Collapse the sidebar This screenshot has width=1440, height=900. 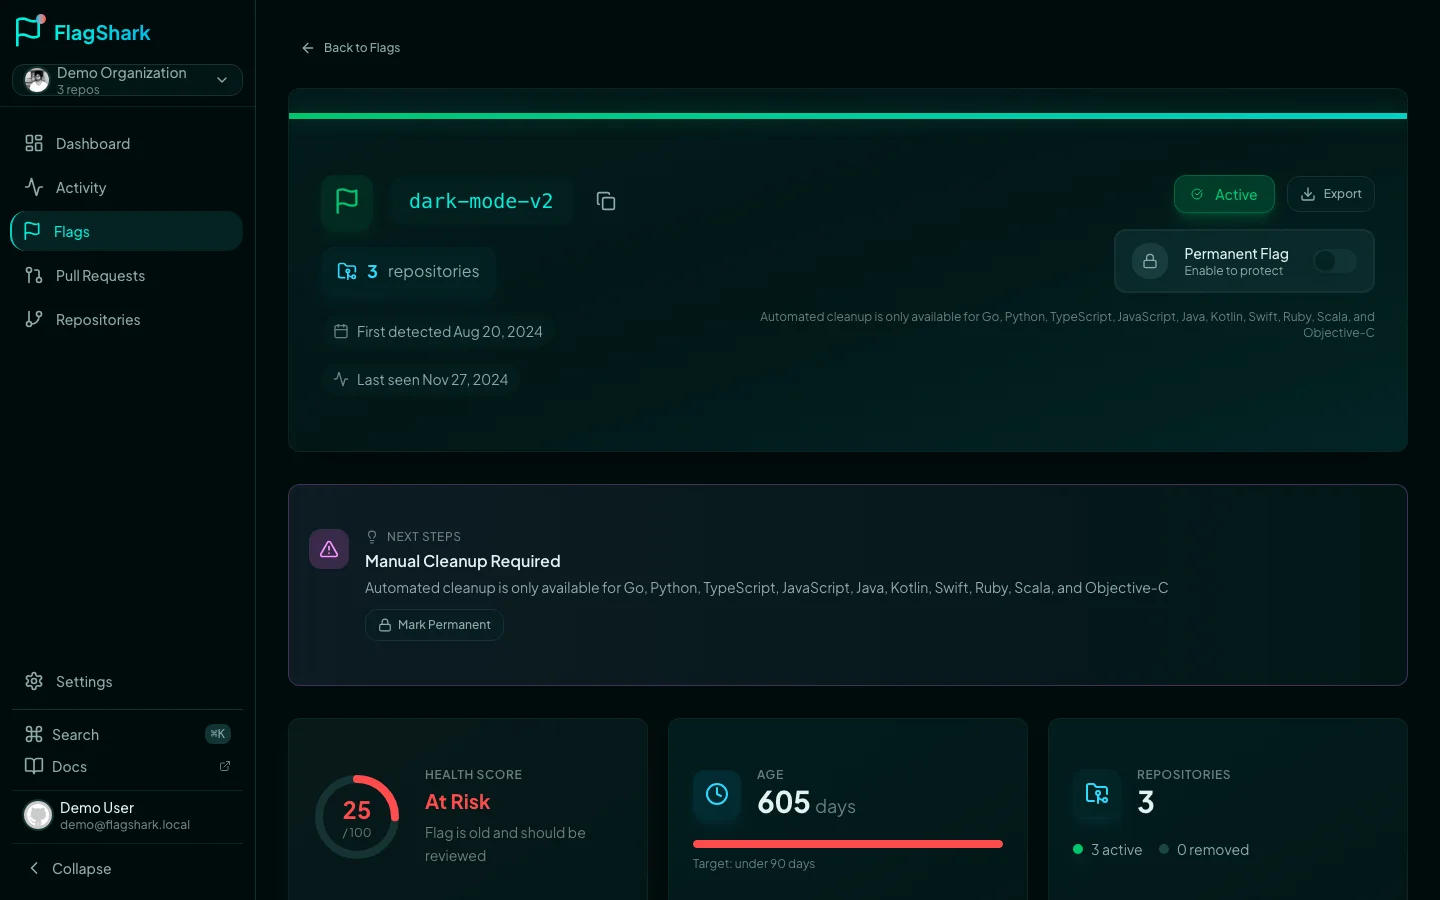click(70, 868)
